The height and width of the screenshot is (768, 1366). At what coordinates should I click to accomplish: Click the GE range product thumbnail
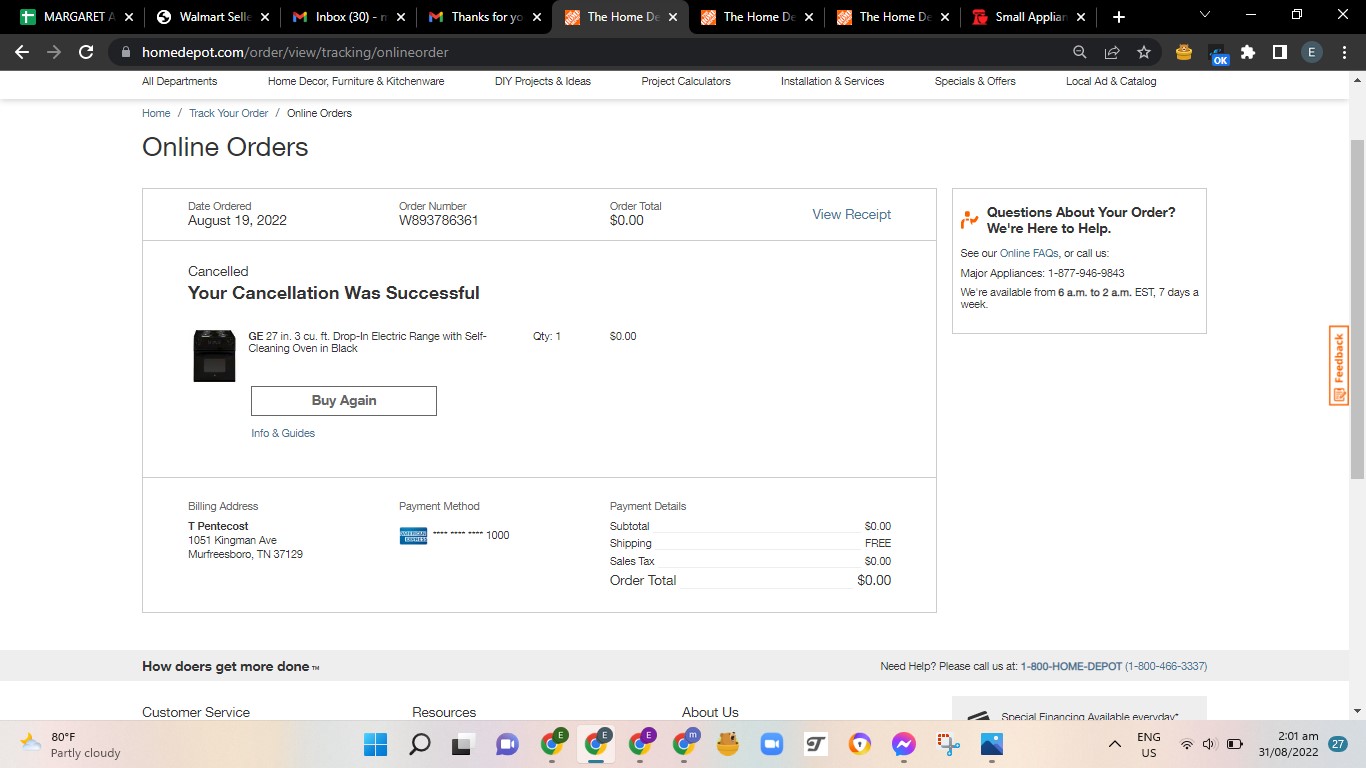click(x=214, y=355)
